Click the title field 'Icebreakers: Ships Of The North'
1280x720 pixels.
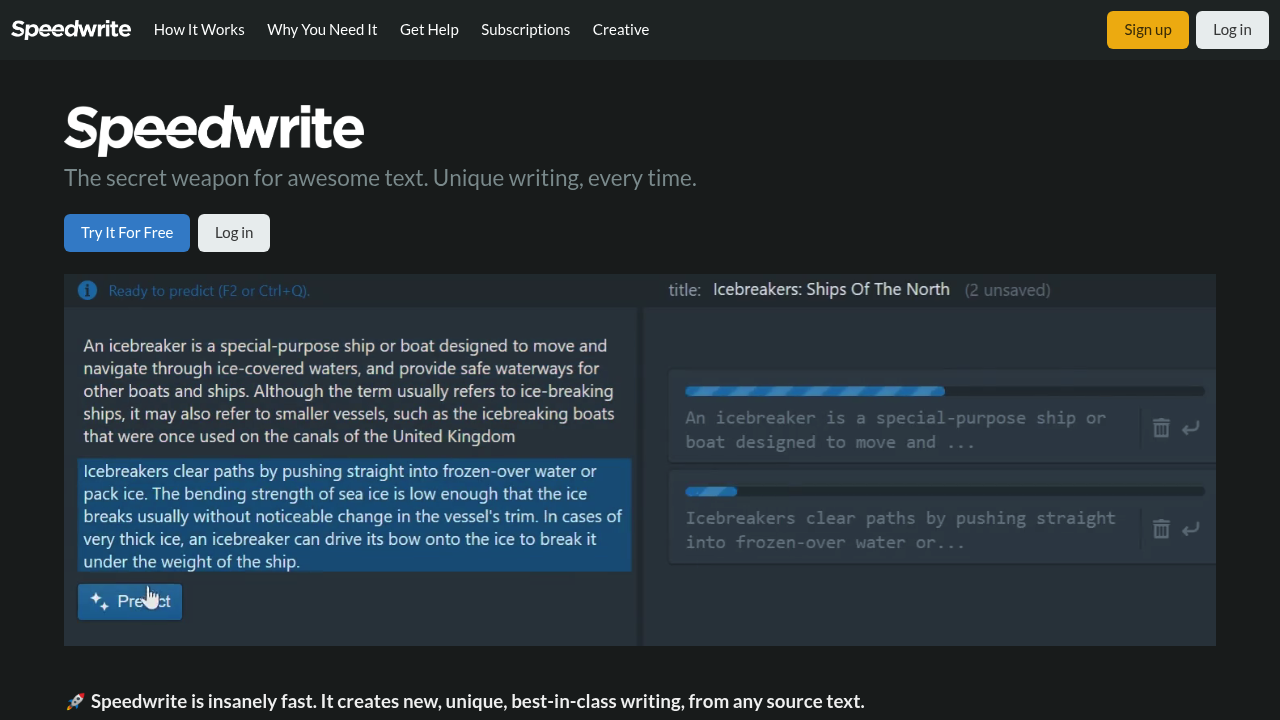click(831, 289)
